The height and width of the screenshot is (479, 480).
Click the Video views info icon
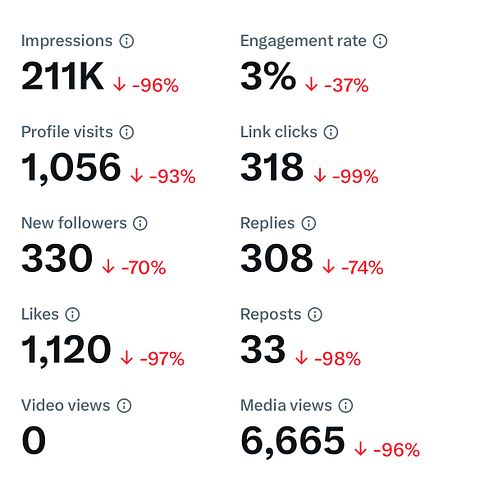point(124,405)
